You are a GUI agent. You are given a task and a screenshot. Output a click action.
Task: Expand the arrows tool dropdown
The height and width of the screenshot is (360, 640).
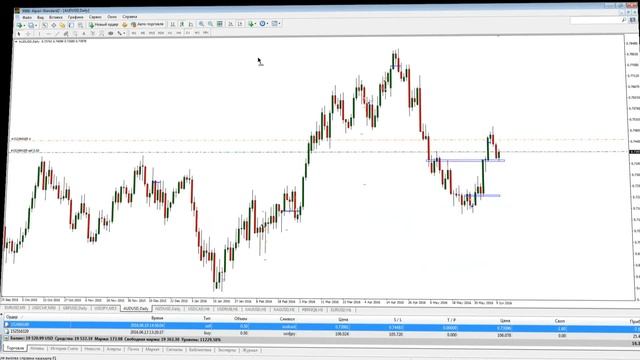tap(124, 33)
